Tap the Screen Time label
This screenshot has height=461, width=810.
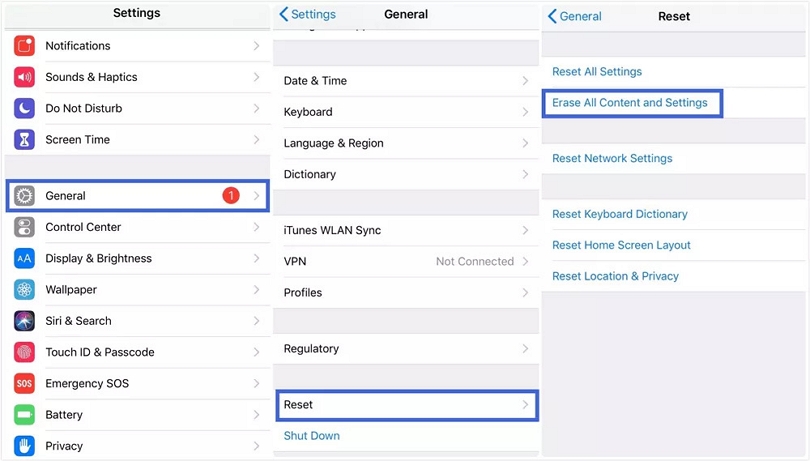point(77,140)
